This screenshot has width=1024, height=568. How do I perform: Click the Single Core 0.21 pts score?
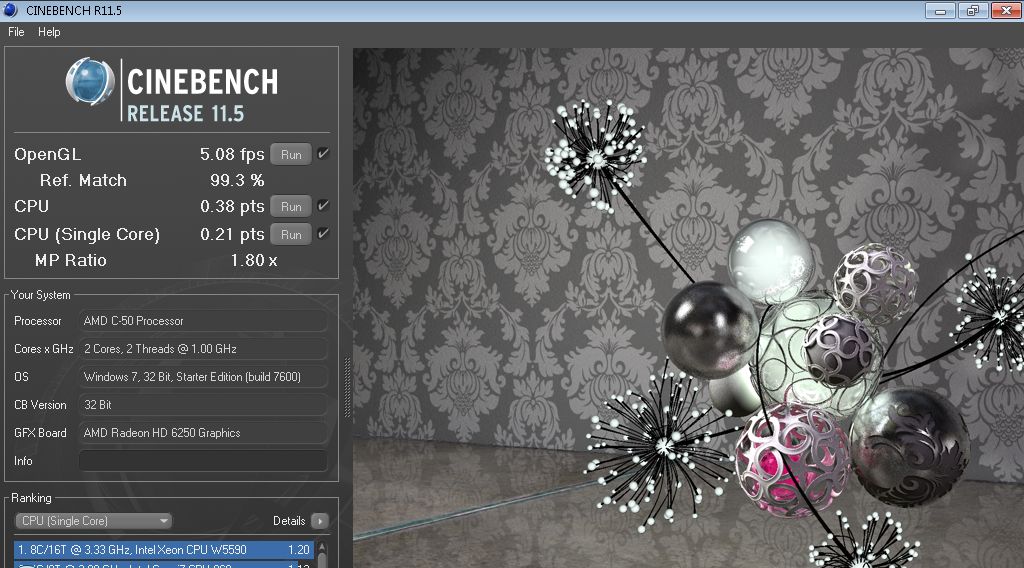[232, 234]
